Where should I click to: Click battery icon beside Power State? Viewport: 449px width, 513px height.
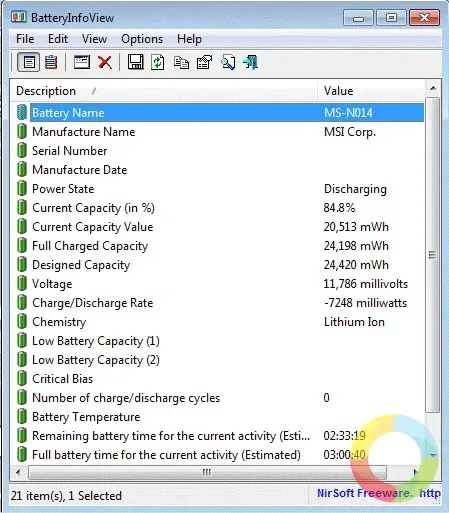coord(22,189)
